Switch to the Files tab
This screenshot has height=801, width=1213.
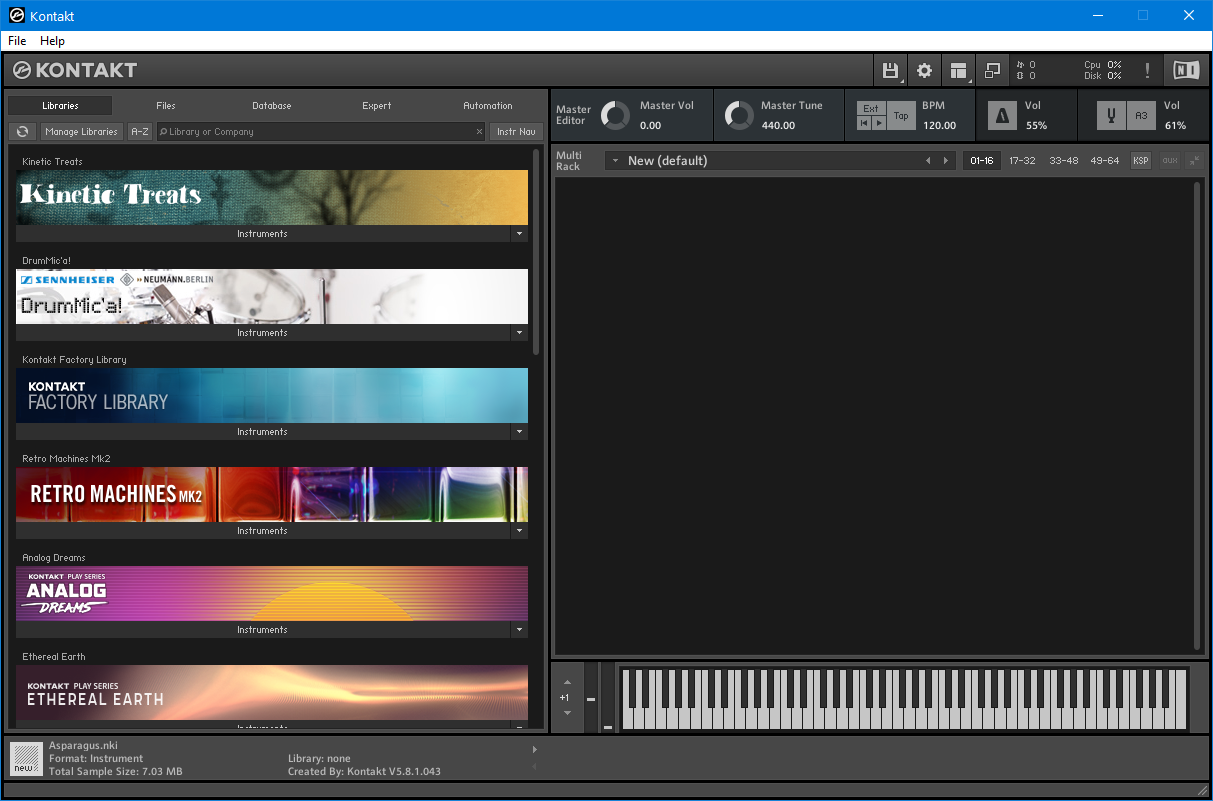point(166,105)
